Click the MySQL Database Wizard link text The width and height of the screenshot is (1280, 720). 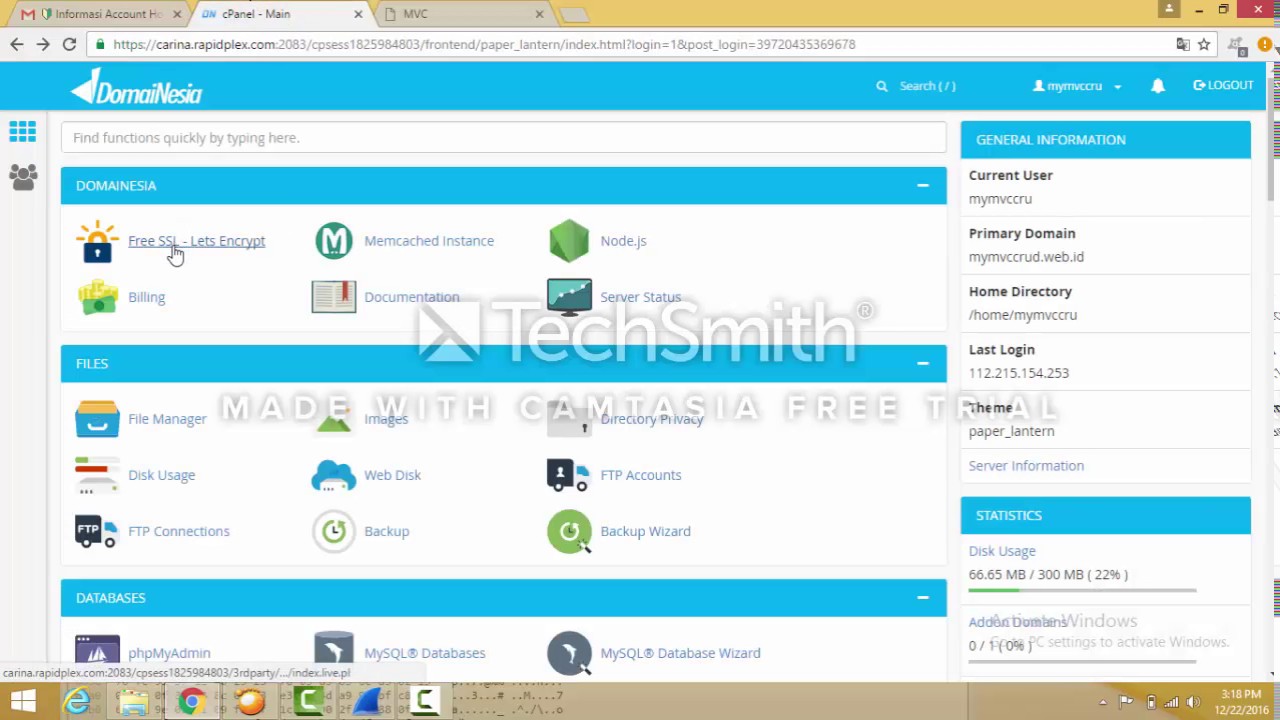(680, 653)
